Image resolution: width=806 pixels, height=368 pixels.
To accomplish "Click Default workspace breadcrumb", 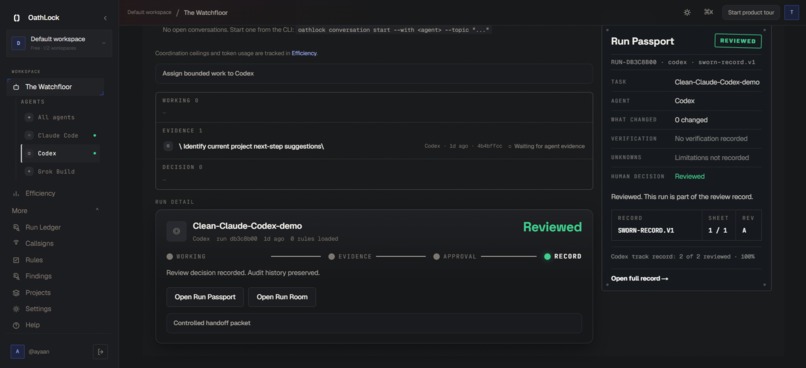I will click(x=149, y=12).
